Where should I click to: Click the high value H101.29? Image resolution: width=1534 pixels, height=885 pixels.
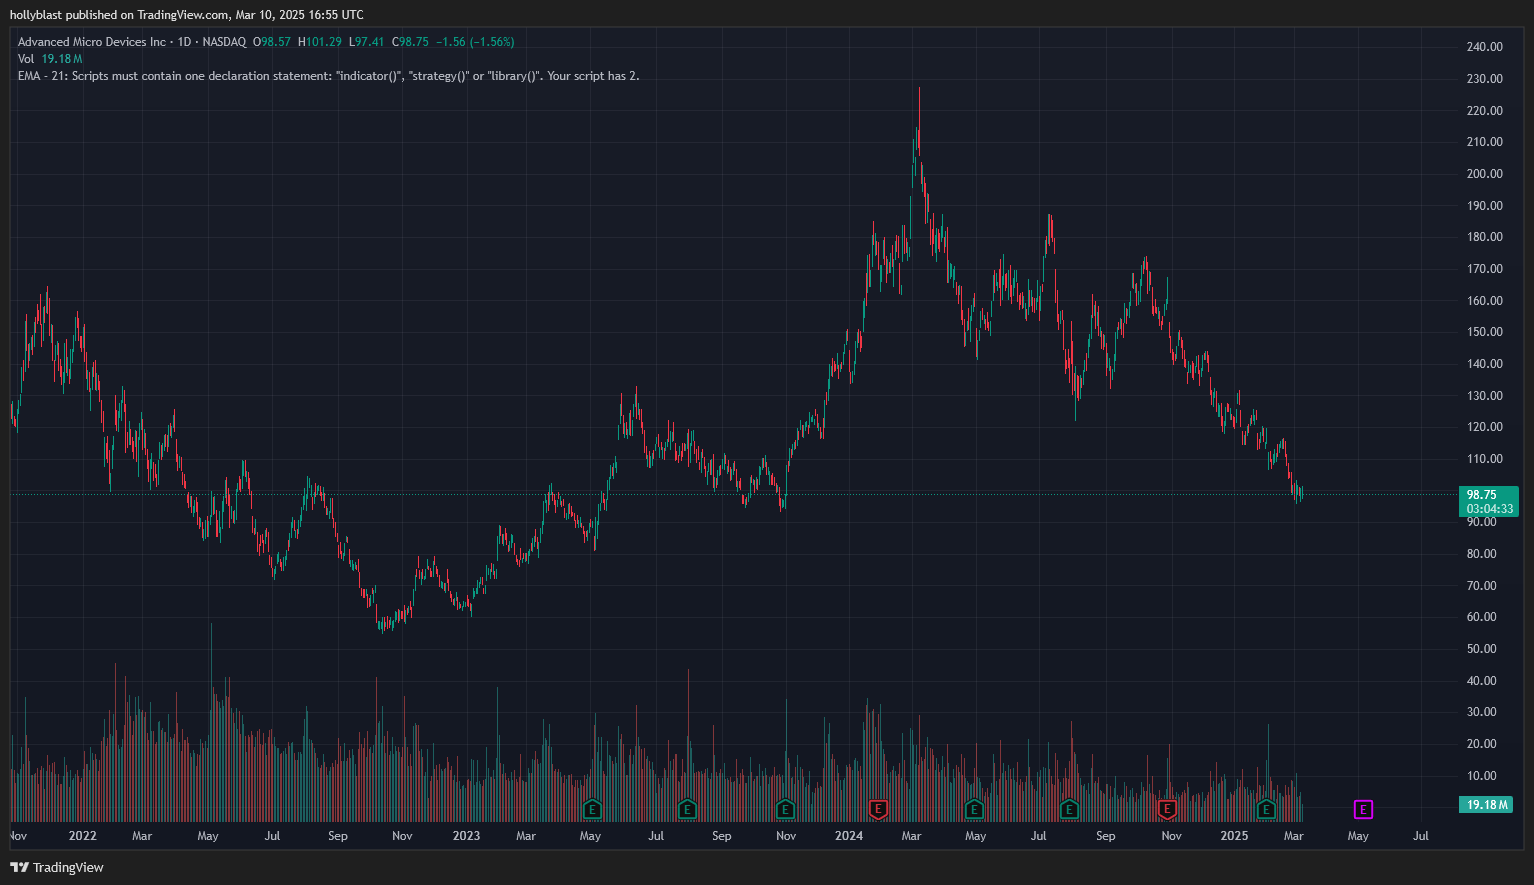click(x=320, y=42)
